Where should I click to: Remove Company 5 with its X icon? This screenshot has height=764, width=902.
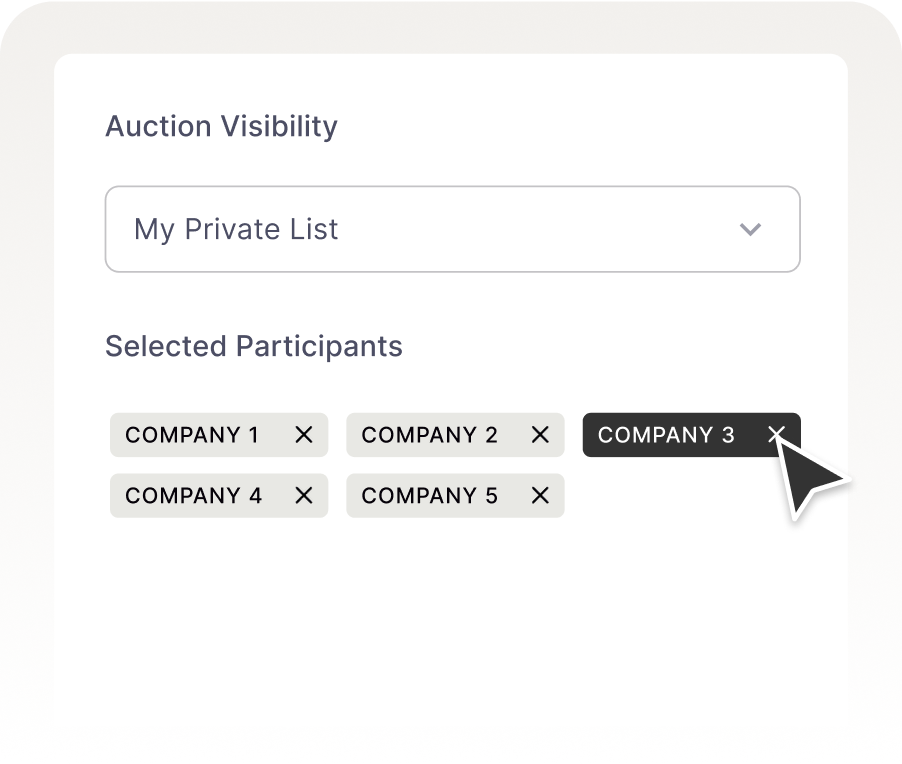pyautogui.click(x=540, y=496)
